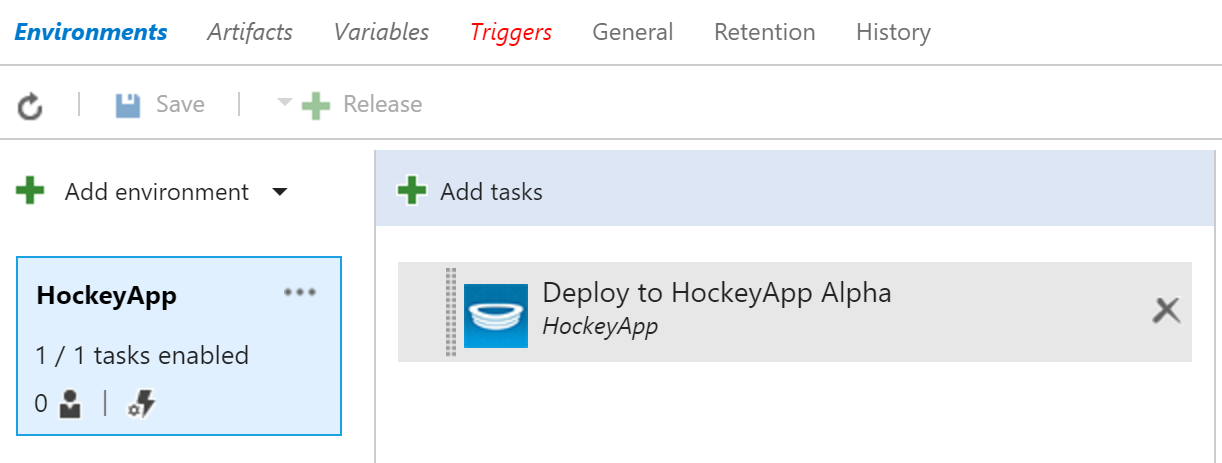Switch to the Environments tab
The image size is (1222, 463).
(x=91, y=32)
